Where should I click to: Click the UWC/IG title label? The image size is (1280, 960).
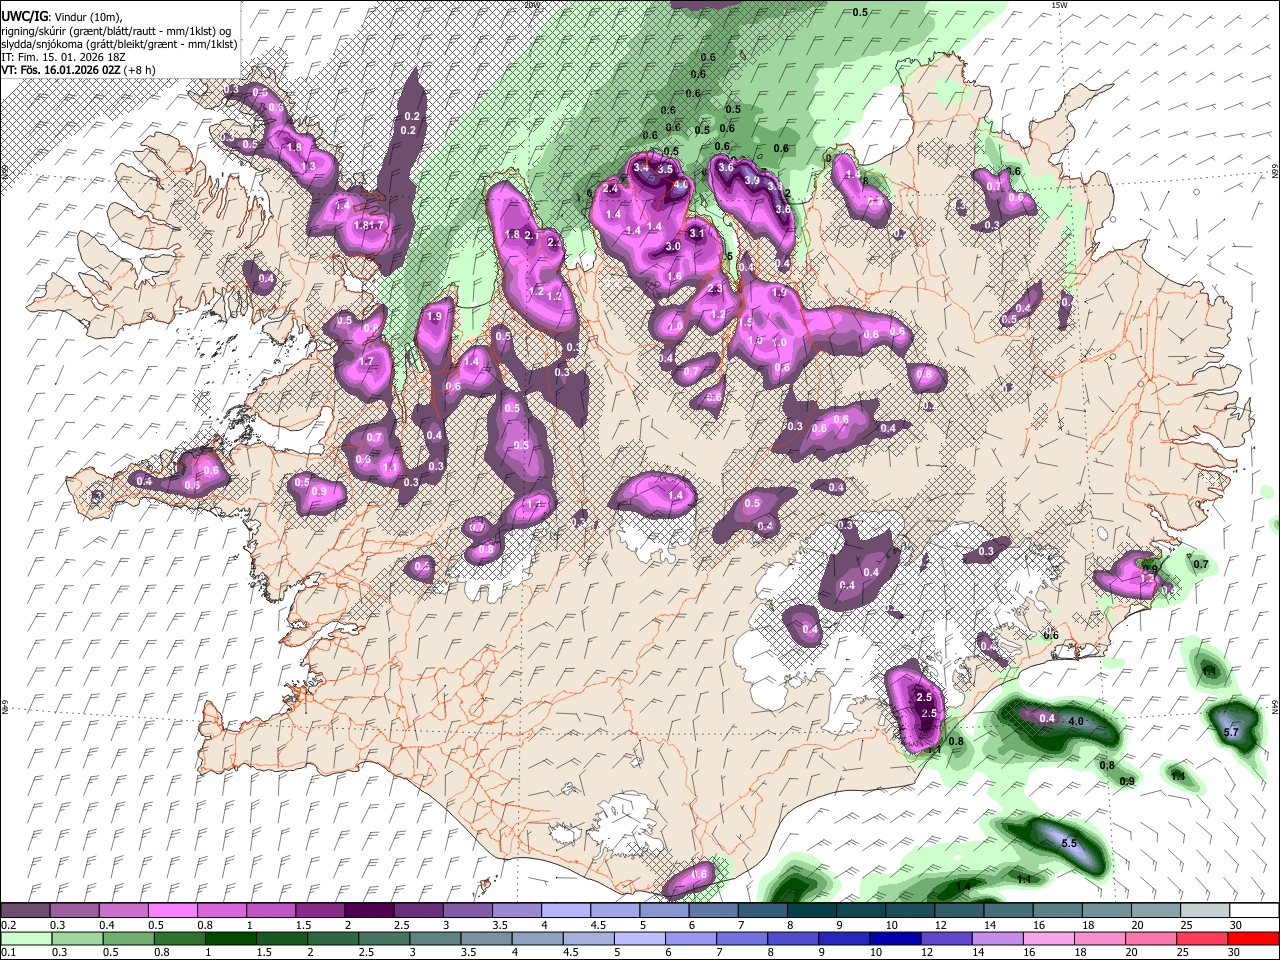tap(24, 16)
